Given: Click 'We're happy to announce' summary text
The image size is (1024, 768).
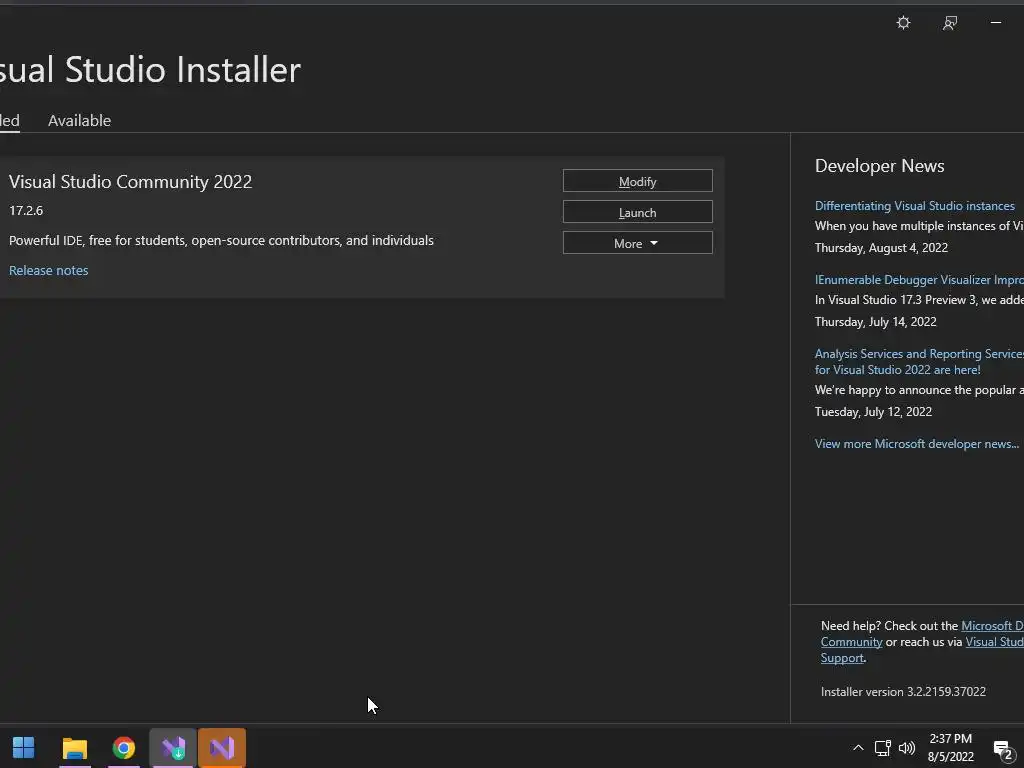Looking at the screenshot, I should pos(919,390).
